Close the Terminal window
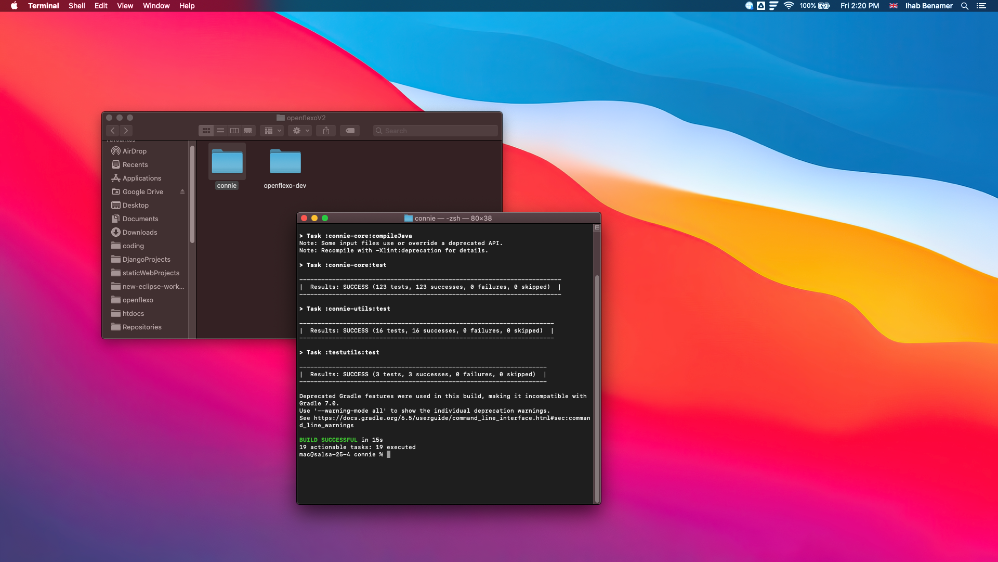The width and height of the screenshot is (998, 562). click(x=304, y=218)
